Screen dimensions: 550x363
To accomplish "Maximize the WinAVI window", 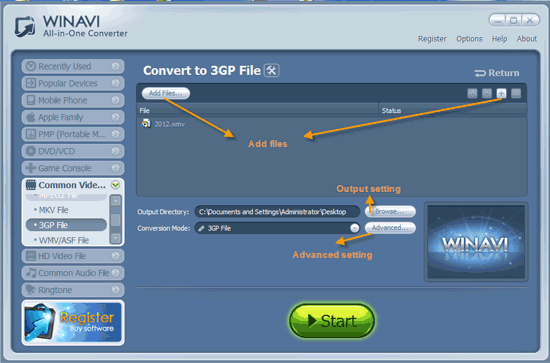I will pos(513,21).
